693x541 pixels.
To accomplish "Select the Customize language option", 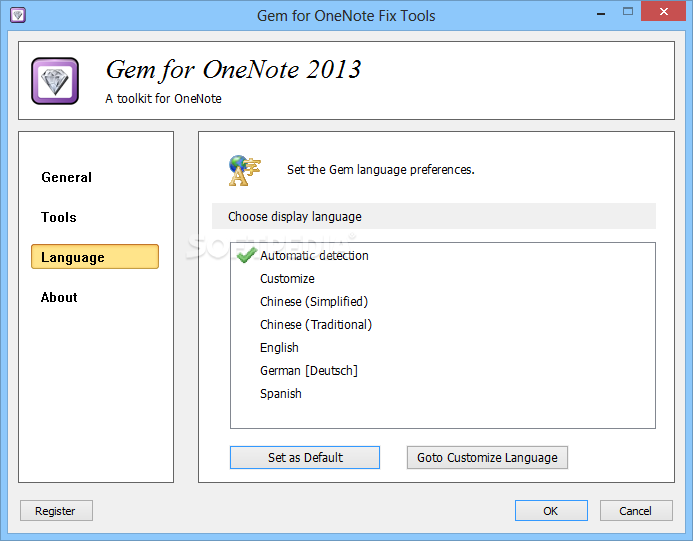I will coord(287,278).
